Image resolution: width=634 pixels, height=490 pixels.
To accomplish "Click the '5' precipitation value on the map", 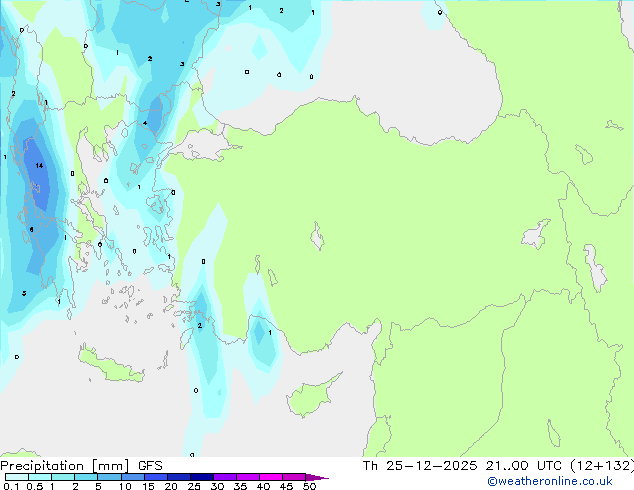I will (x=24, y=293).
